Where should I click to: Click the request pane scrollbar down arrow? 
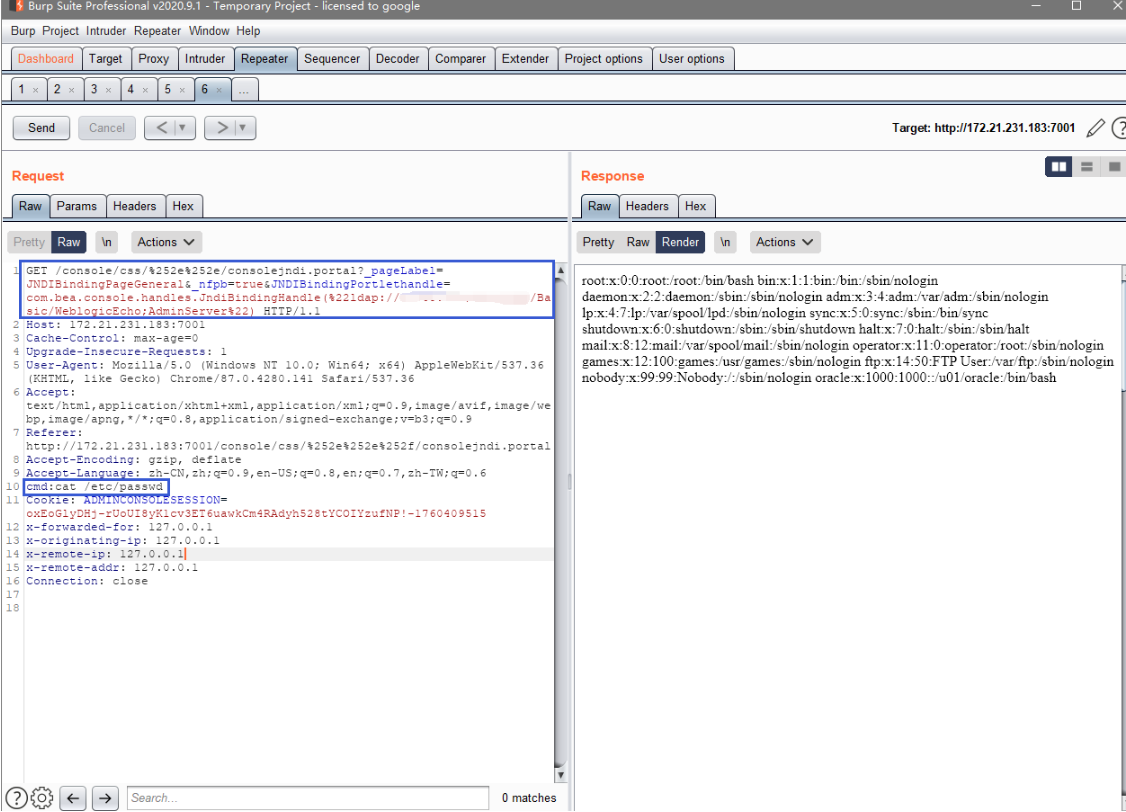(x=560, y=775)
